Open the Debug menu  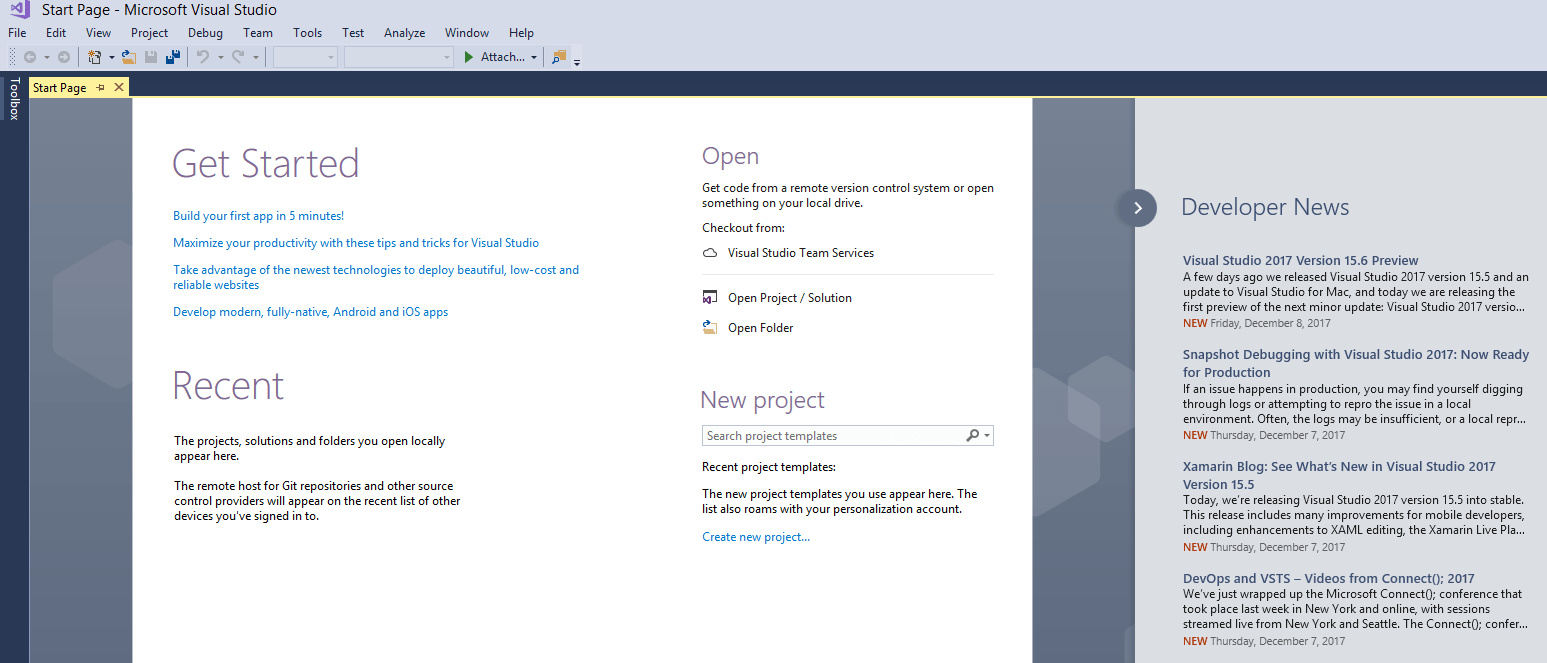(x=205, y=33)
